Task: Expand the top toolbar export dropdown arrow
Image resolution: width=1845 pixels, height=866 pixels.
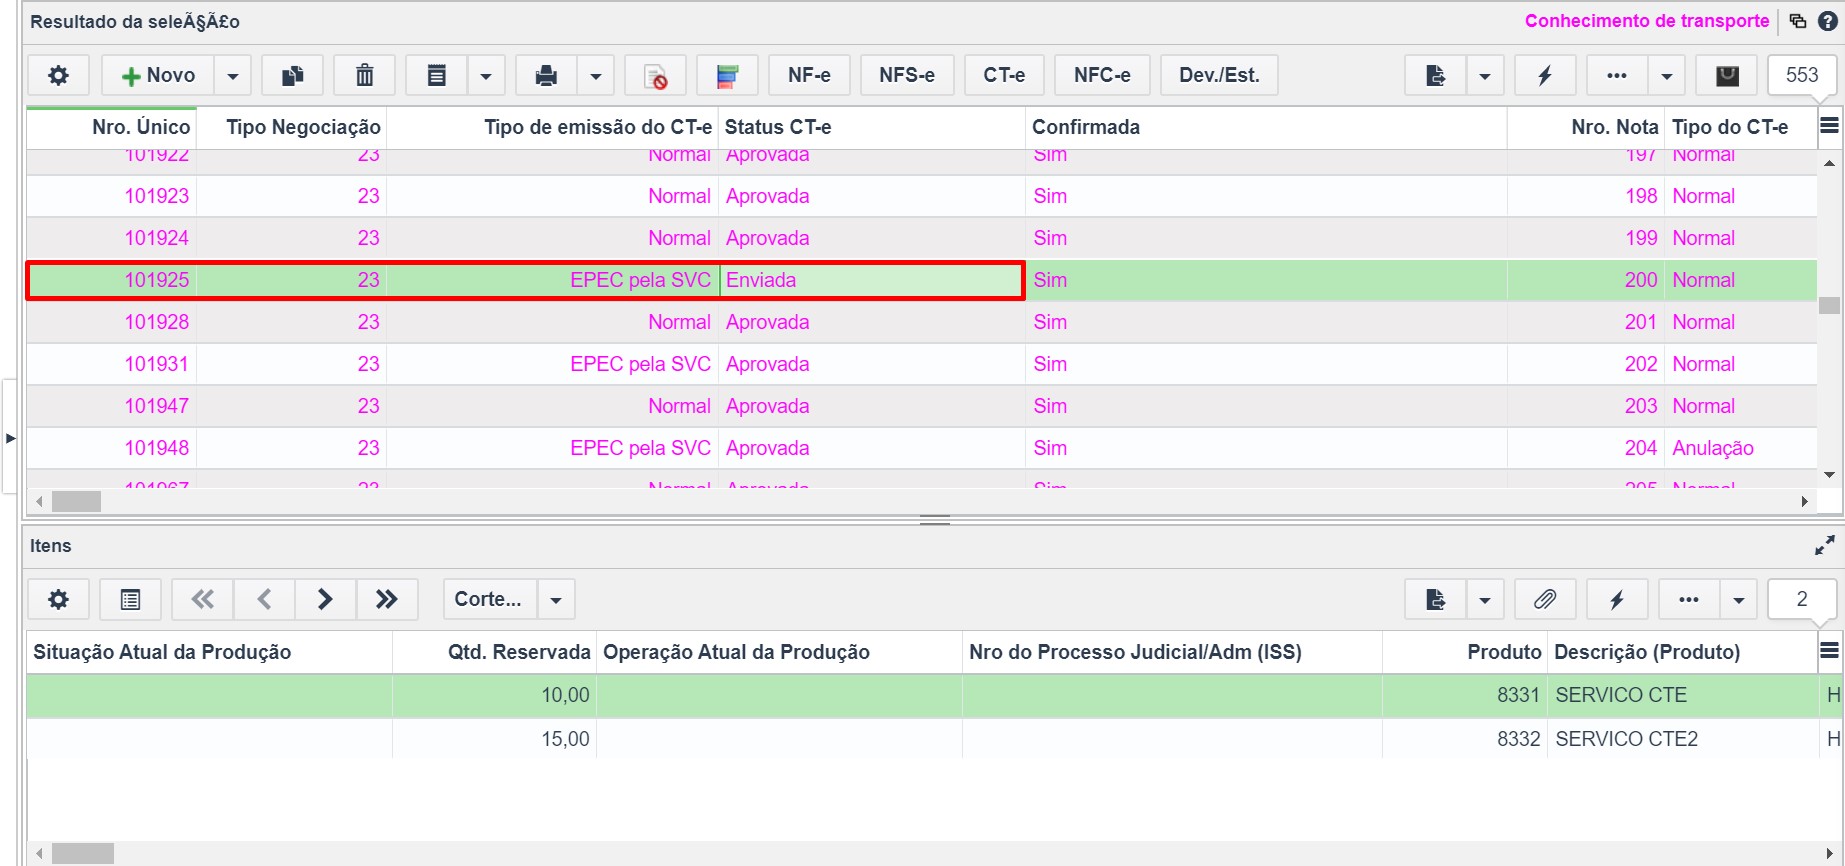Action: point(1484,75)
